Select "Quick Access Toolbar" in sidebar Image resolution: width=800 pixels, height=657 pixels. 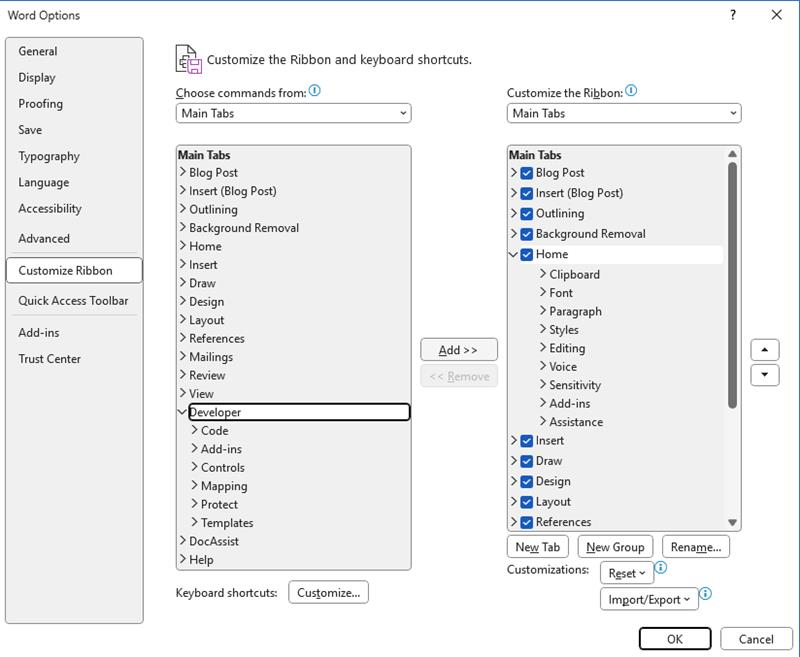pyautogui.click(x=73, y=299)
